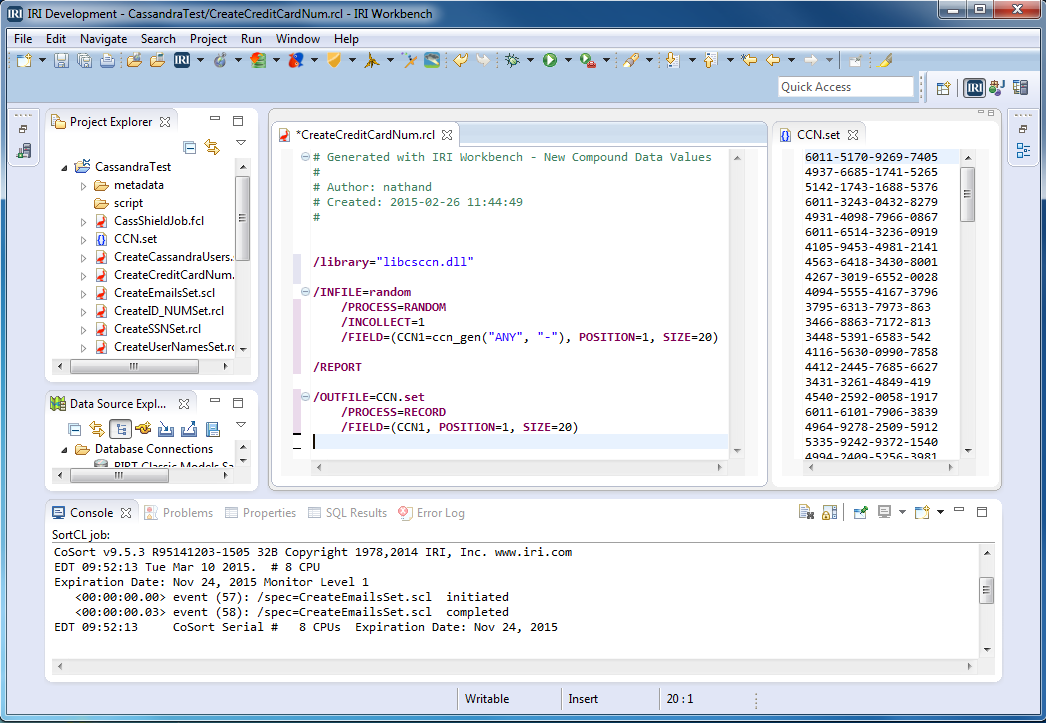Click the Previous Annotation up-arrow icon
Screen dimensions: 1046x723
(x=710, y=61)
